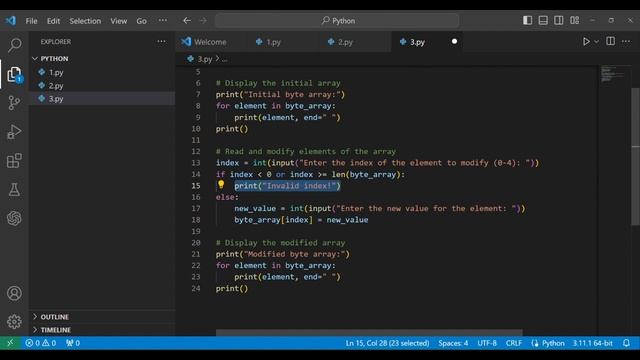Open the Source Control view

pyautogui.click(x=14, y=102)
